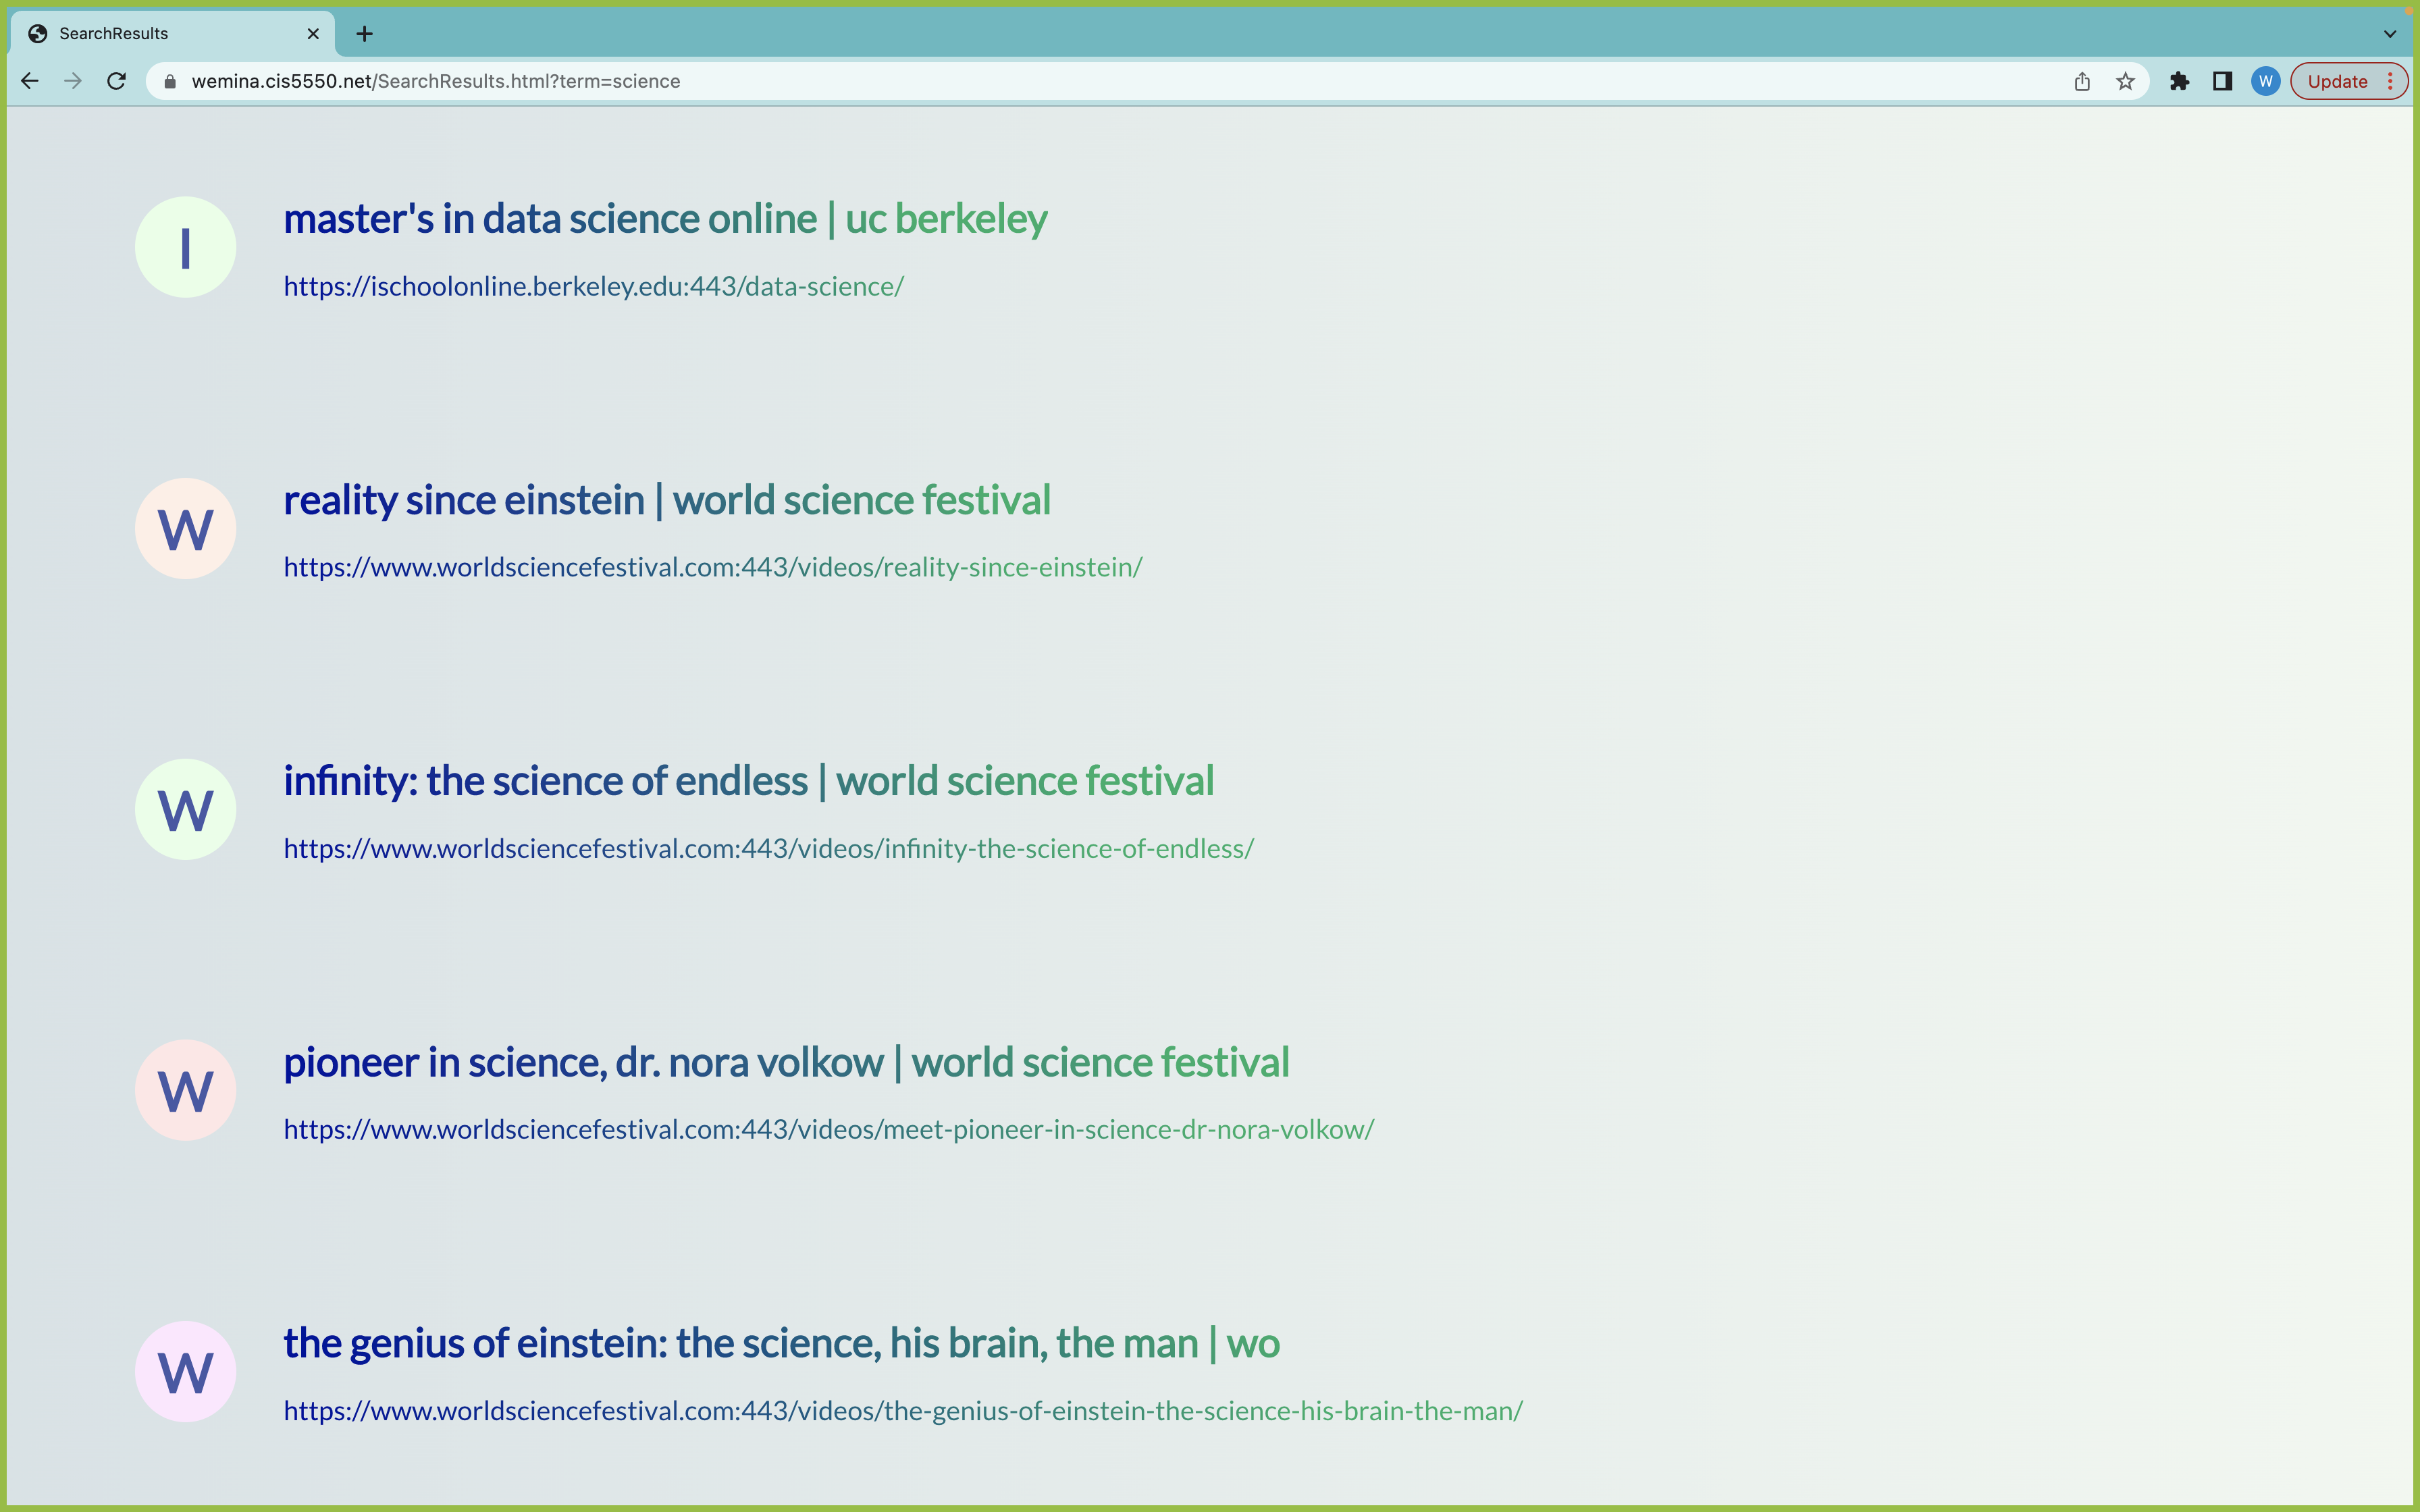Open meet-pioneer-in-science-dr-nora-volkow URL
The image size is (2420, 1512).
coord(828,1129)
